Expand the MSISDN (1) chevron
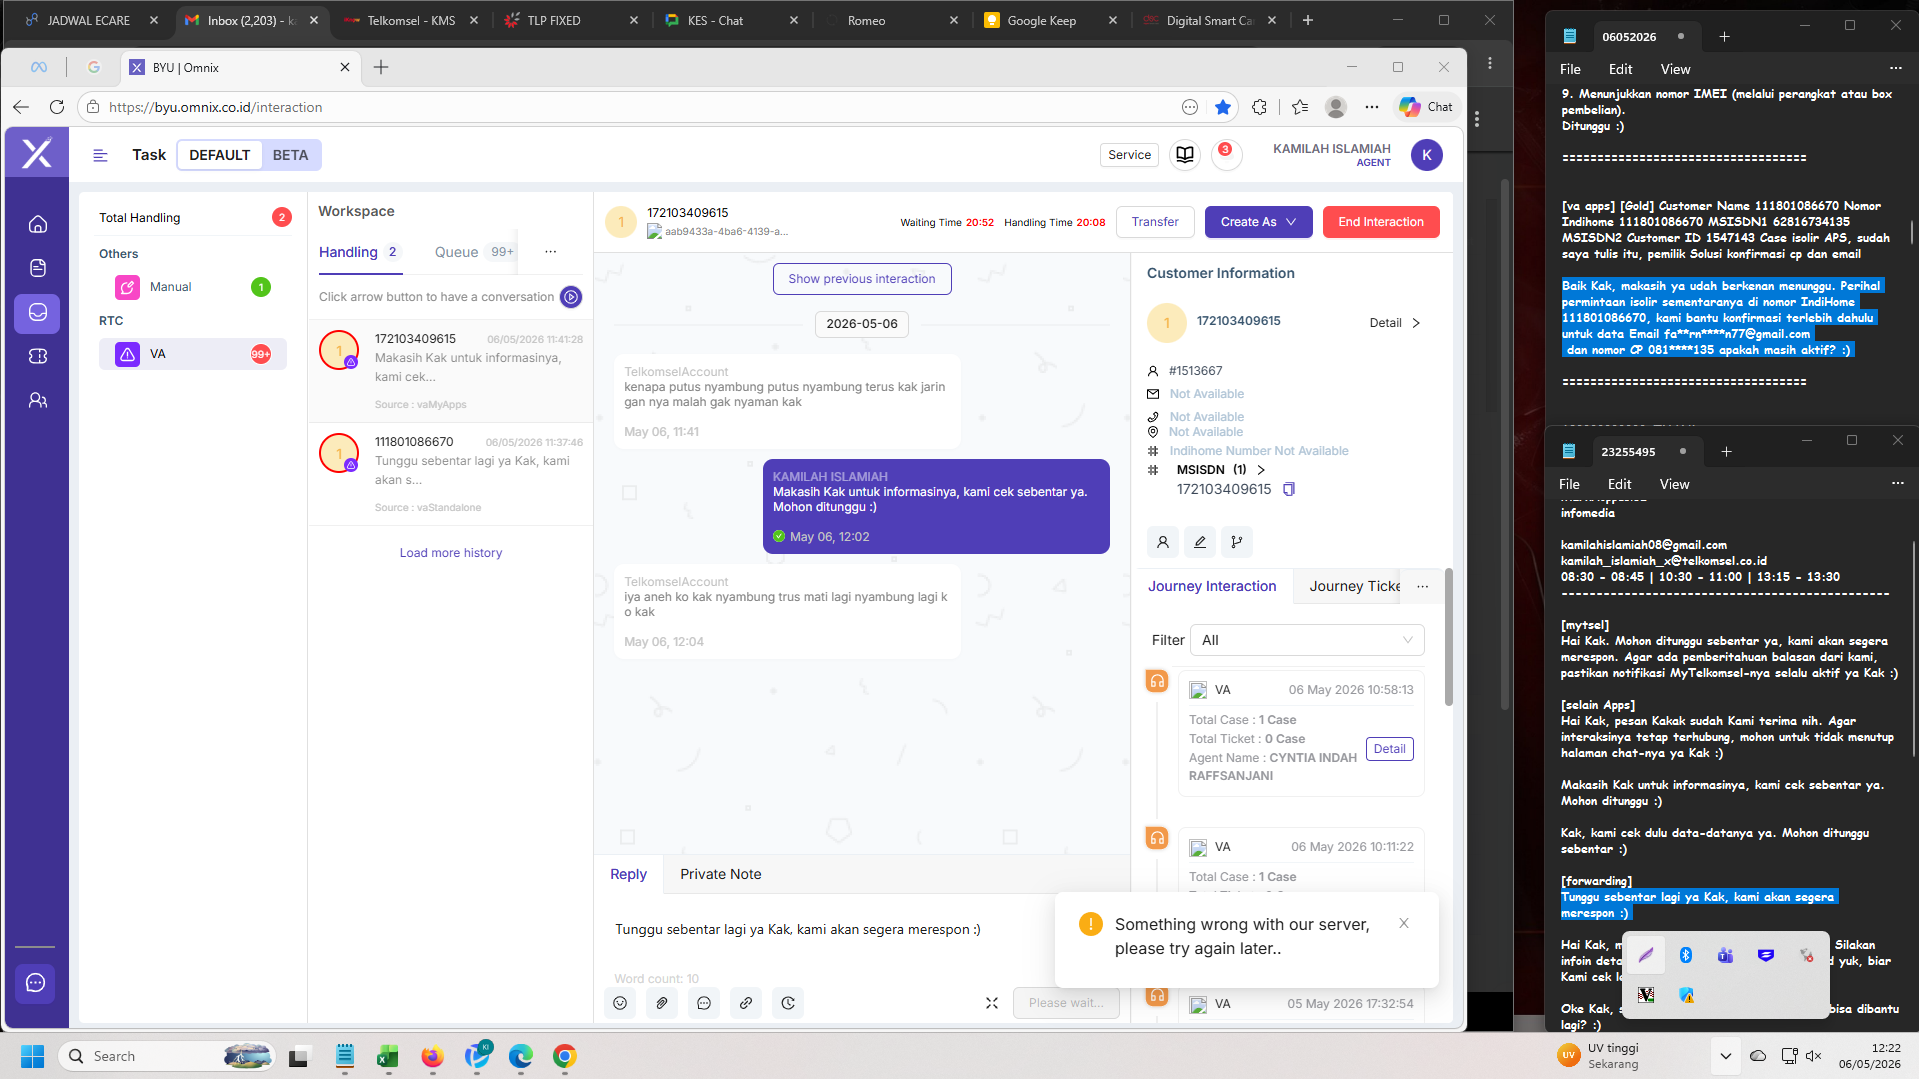 coord(1261,470)
